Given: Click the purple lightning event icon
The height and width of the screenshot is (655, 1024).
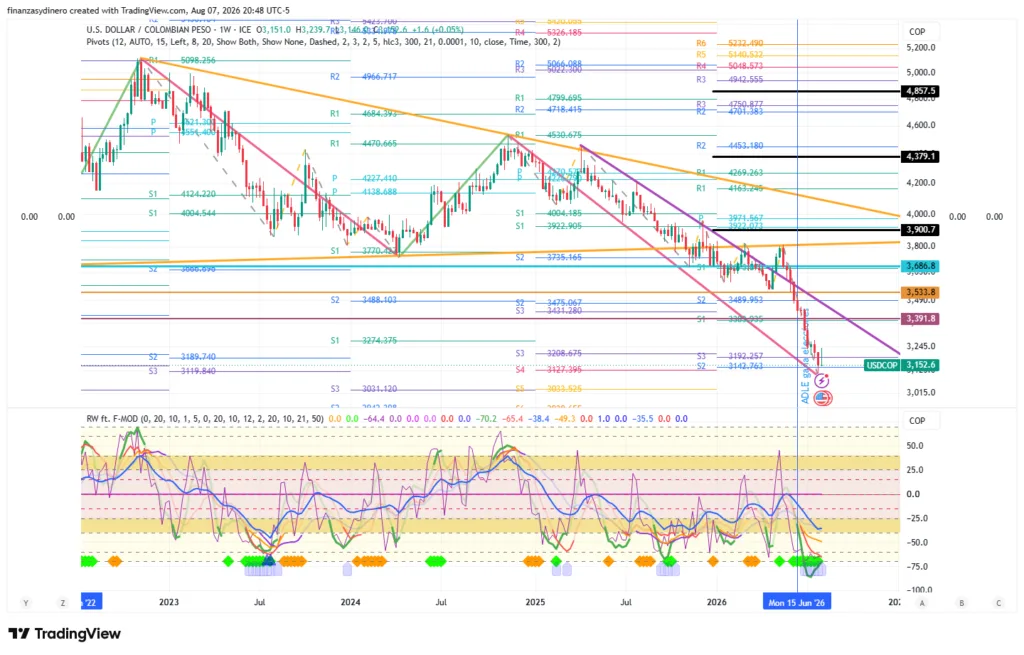Looking at the screenshot, I should pos(822,380).
